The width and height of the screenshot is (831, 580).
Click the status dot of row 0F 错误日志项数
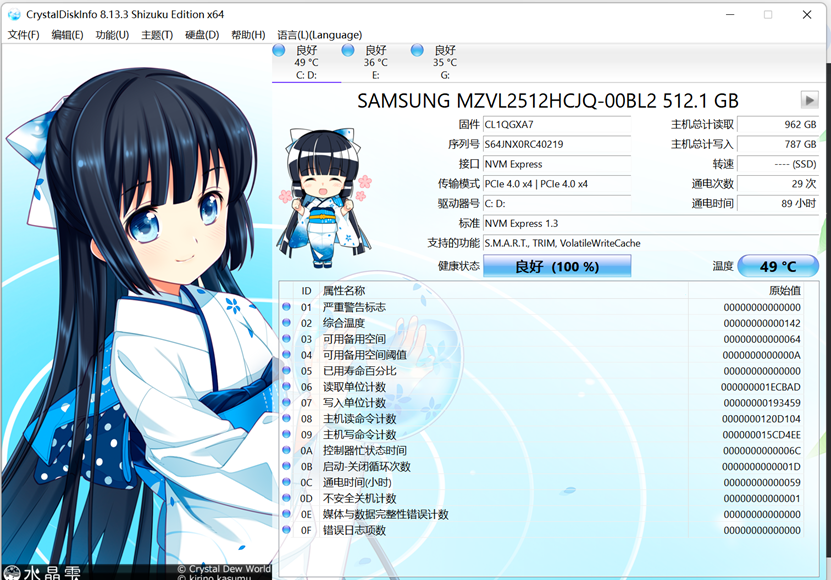(x=287, y=529)
